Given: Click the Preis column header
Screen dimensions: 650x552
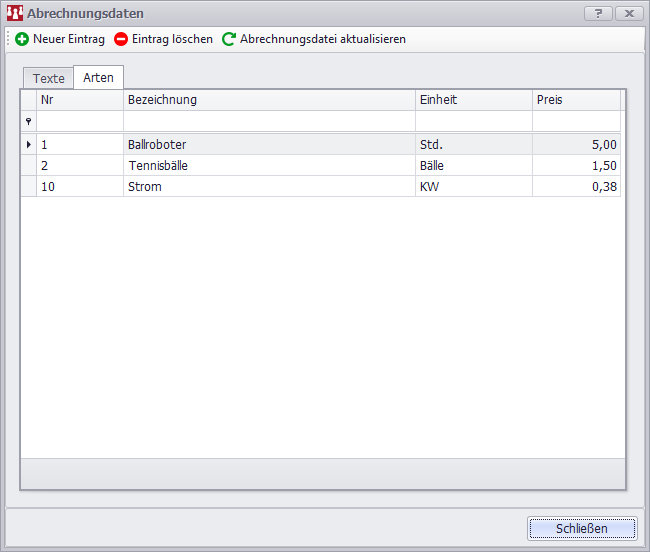Looking at the screenshot, I should click(x=575, y=100).
